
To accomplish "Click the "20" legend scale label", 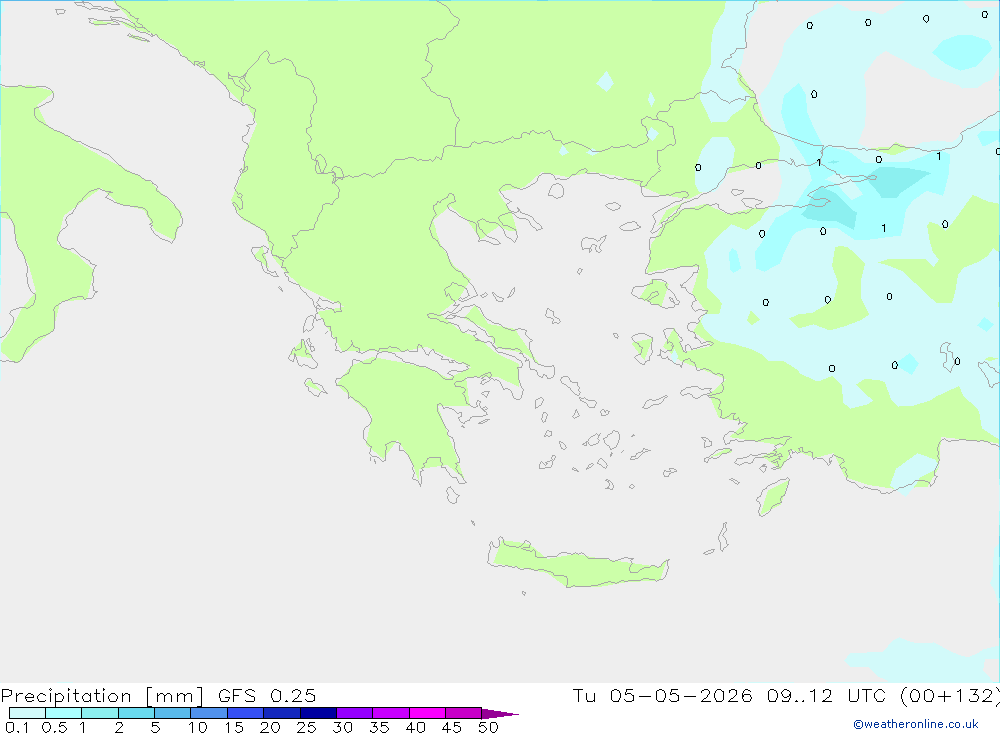I will pyautogui.click(x=270, y=727).
